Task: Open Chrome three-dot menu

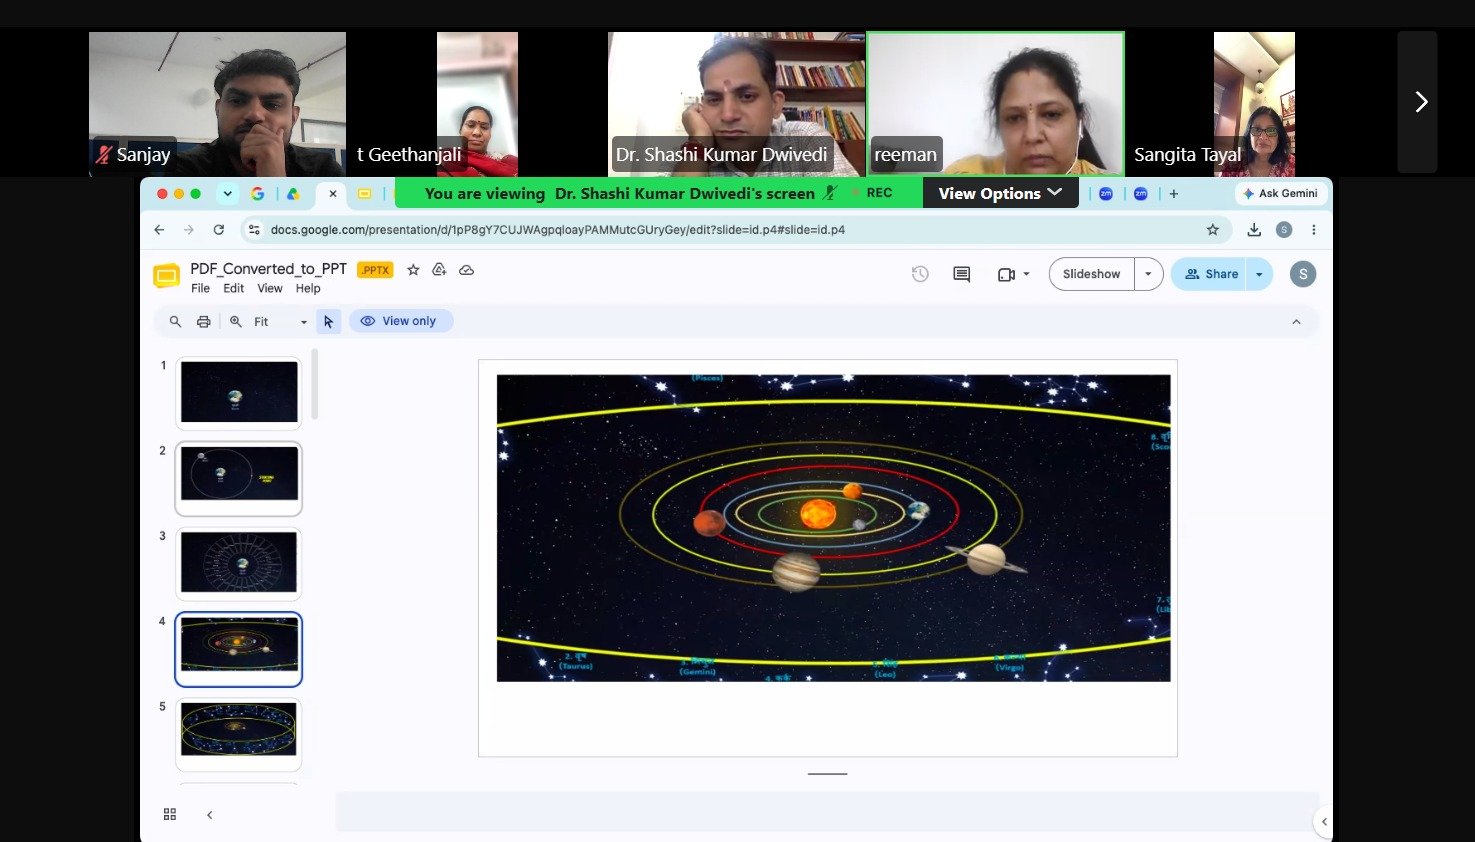Action: tap(1314, 230)
